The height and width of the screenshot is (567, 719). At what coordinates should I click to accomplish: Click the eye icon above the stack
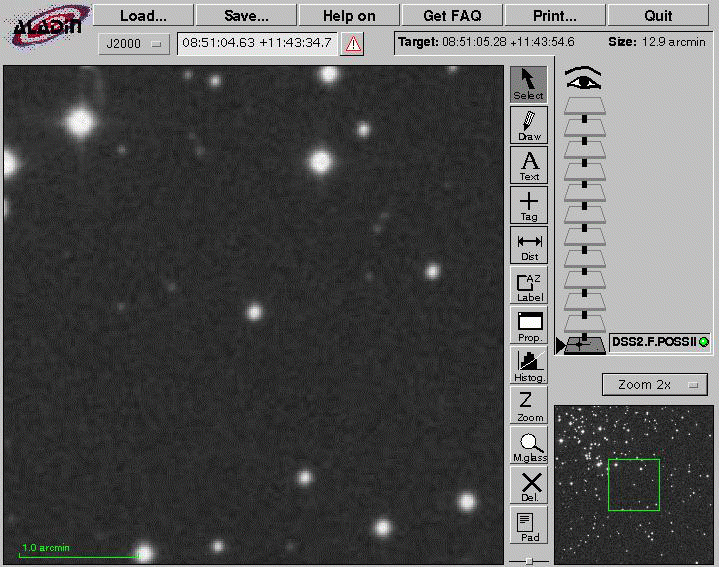[x=583, y=78]
